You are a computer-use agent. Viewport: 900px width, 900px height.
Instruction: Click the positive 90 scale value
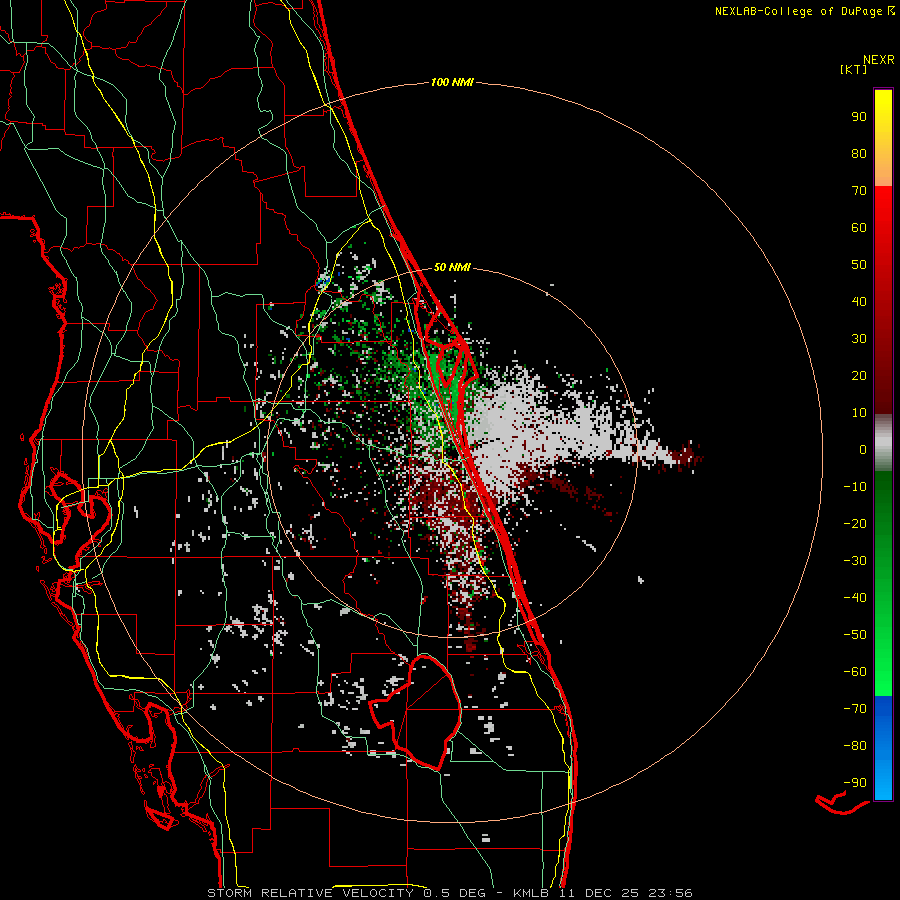coord(859,117)
